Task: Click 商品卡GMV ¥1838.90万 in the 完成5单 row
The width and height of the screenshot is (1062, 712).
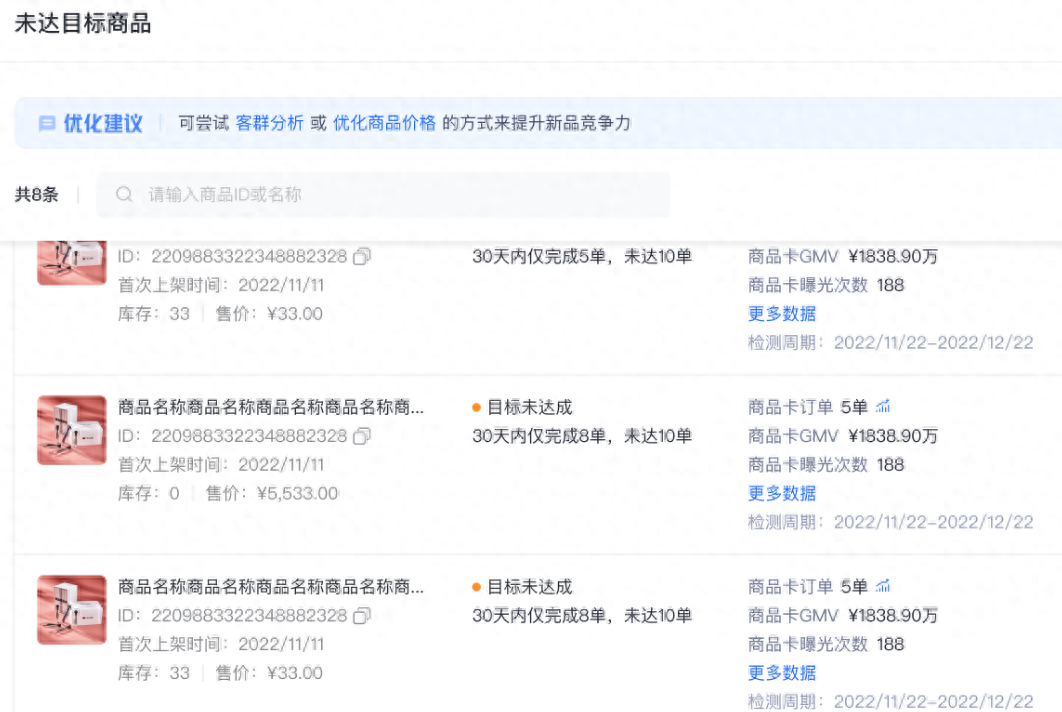Action: click(843, 257)
